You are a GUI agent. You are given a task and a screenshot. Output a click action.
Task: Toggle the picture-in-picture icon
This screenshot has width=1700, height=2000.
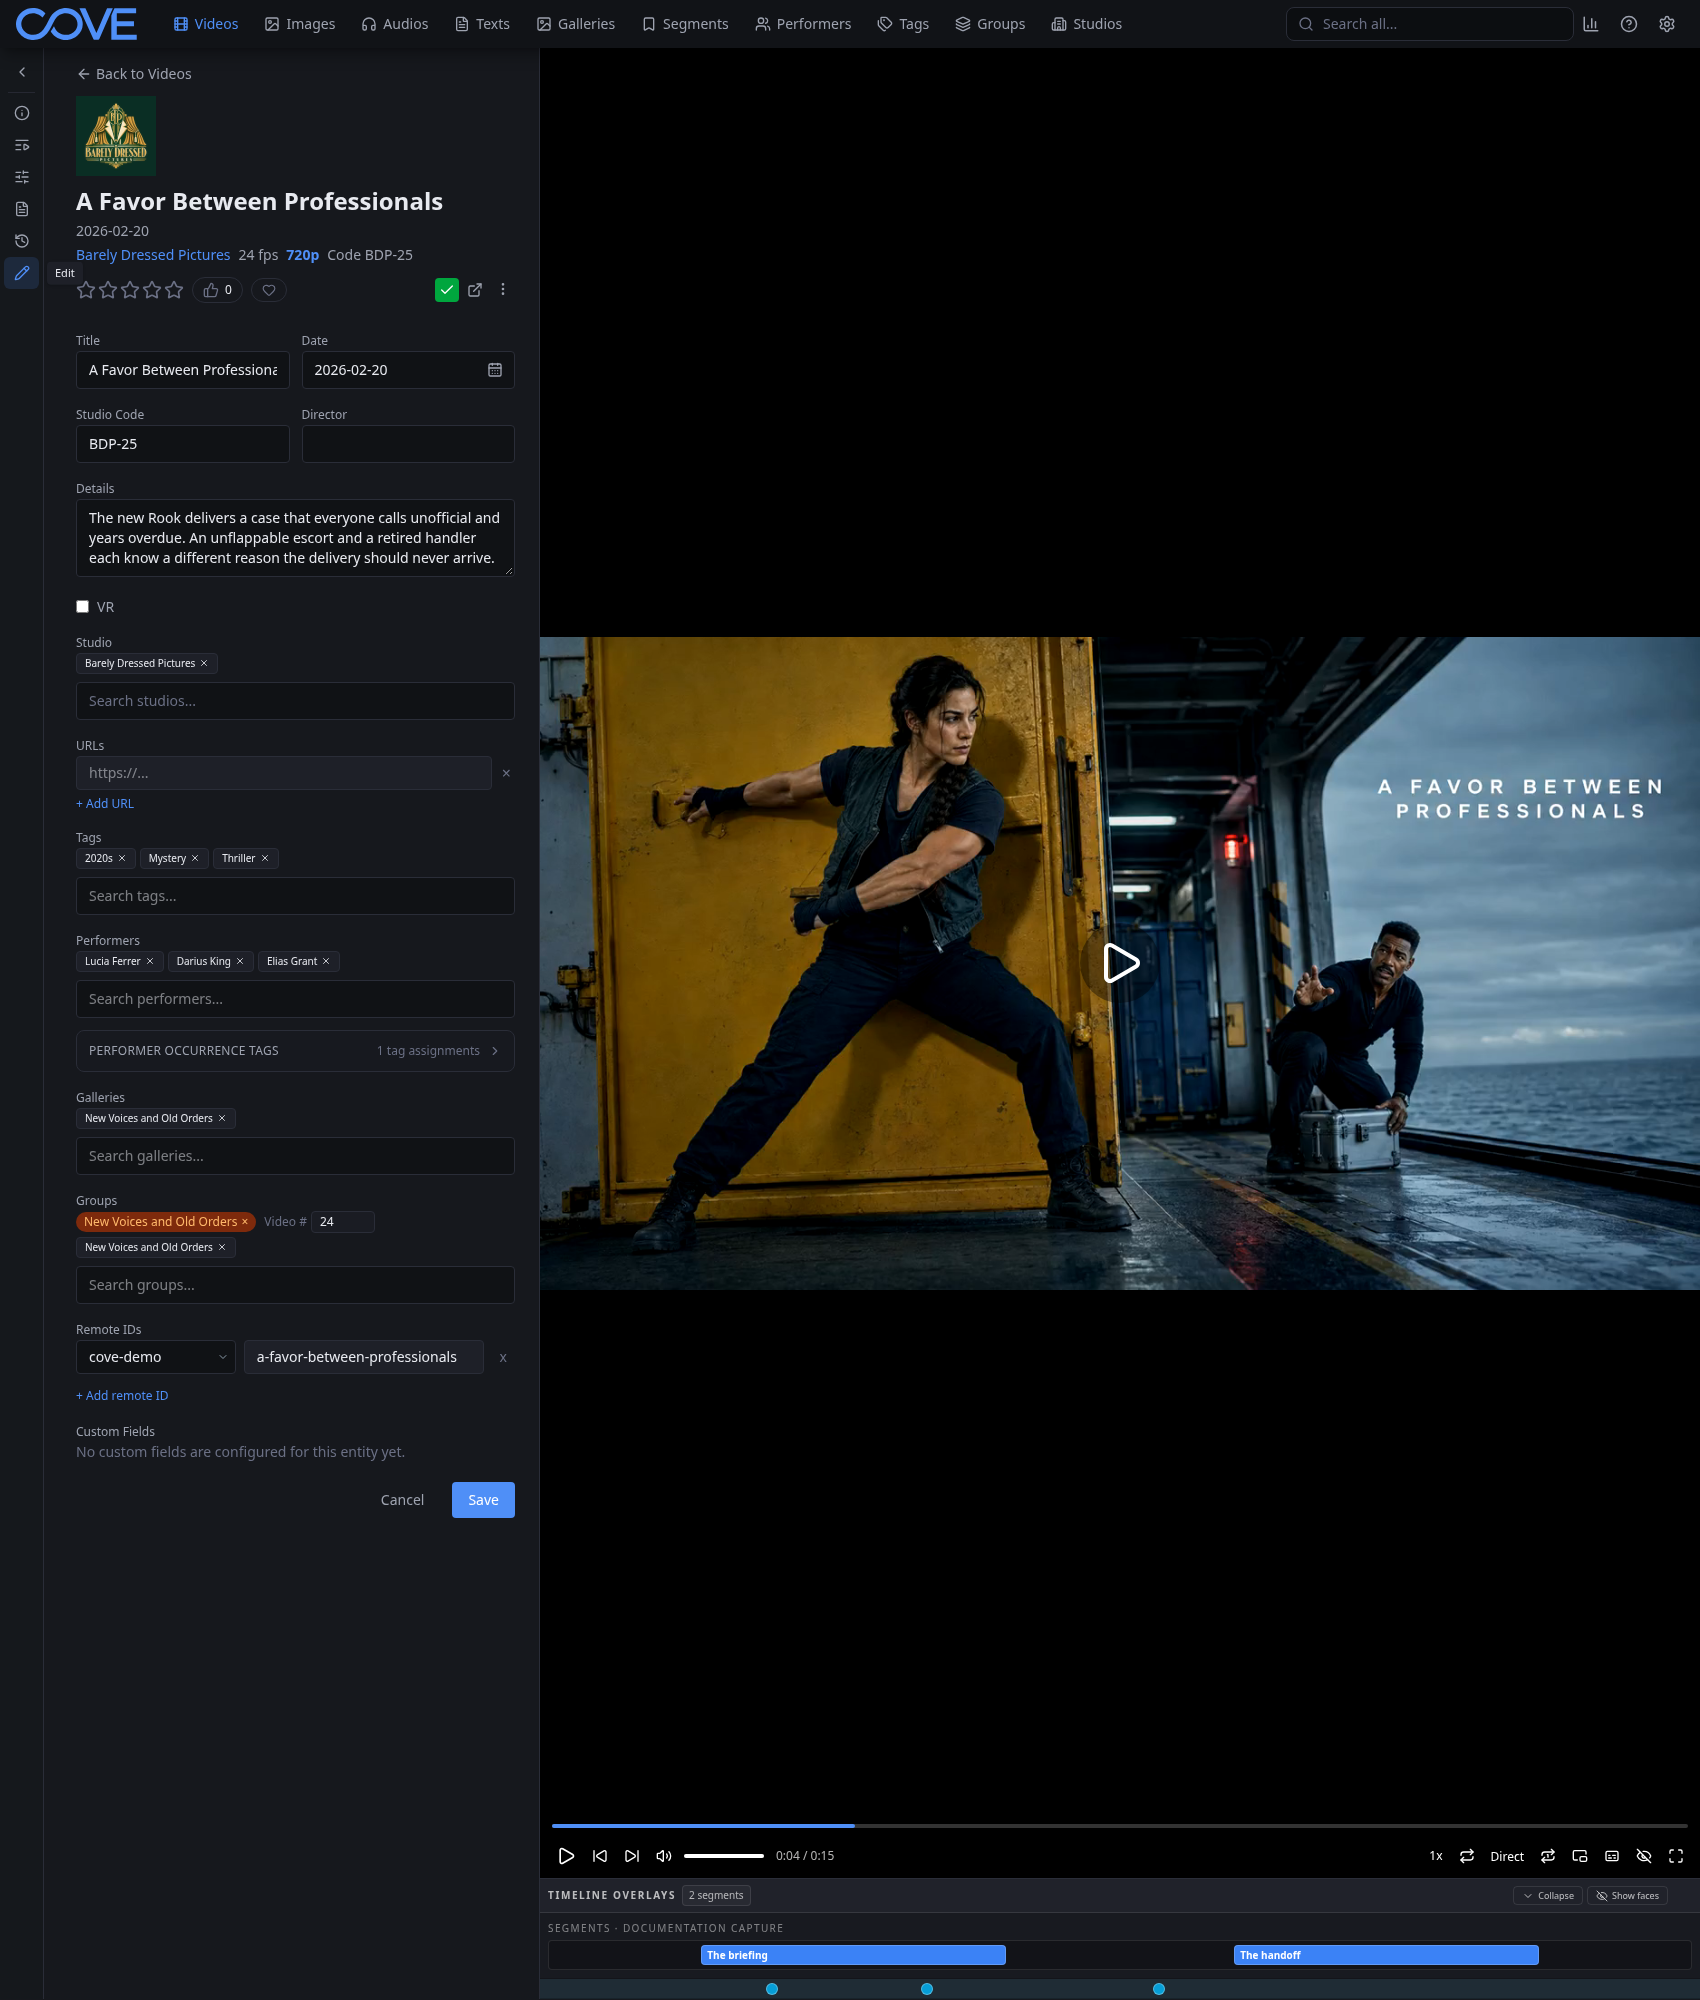click(1580, 1856)
